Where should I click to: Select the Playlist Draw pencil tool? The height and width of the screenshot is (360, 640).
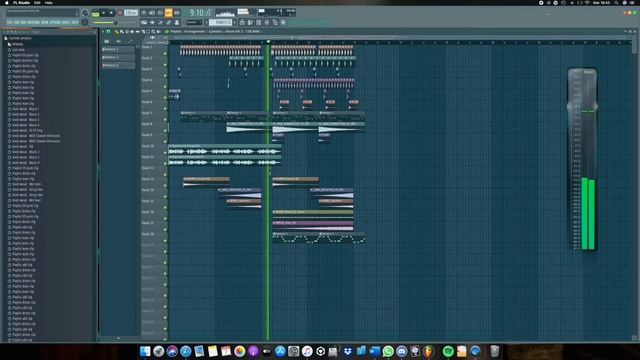[x=117, y=31]
